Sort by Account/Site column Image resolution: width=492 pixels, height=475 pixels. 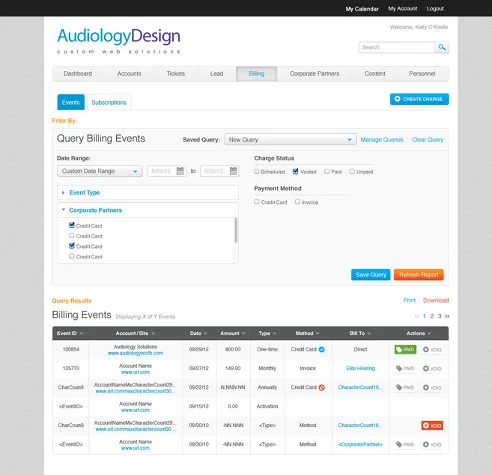click(135, 333)
